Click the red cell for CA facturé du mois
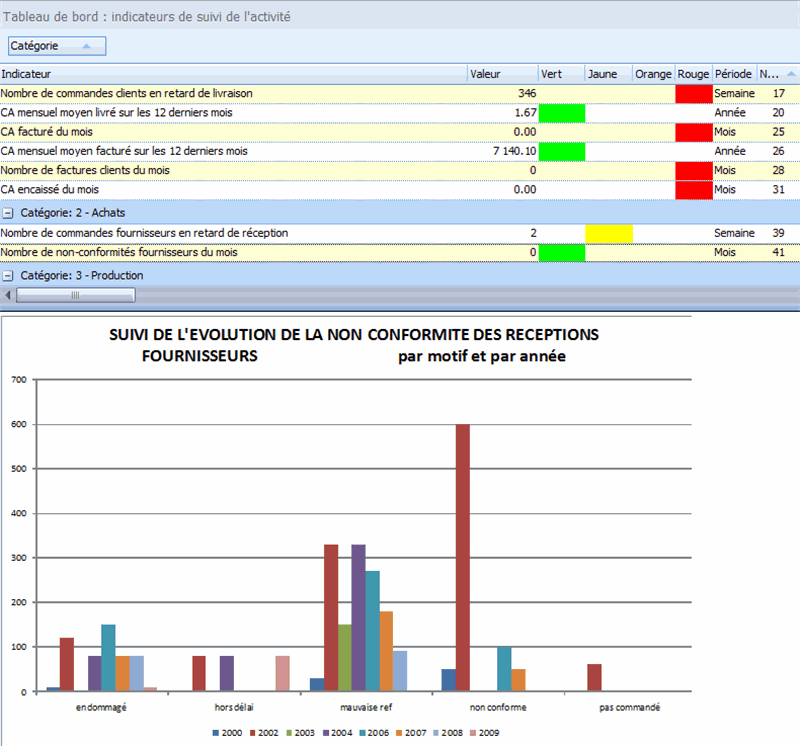The height and width of the screenshot is (746, 800). pos(693,131)
